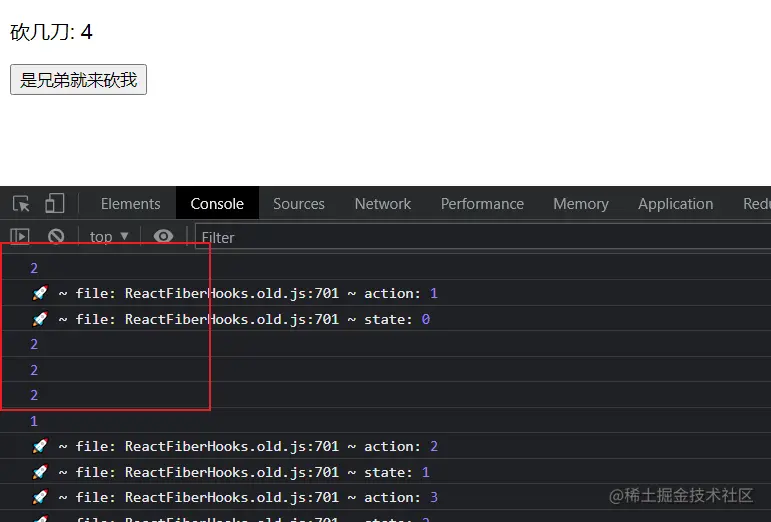Open the Elements tab
Image resolution: width=771 pixels, height=522 pixels.
click(130, 203)
